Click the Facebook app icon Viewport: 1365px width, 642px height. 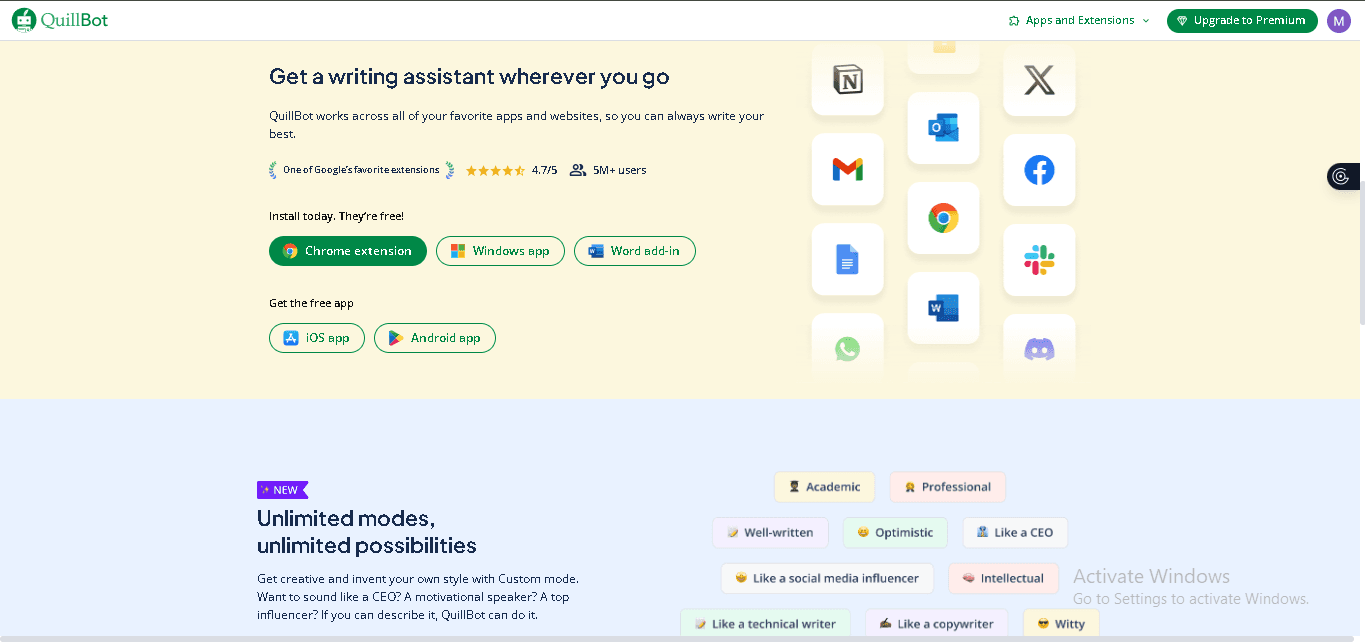coord(1039,170)
